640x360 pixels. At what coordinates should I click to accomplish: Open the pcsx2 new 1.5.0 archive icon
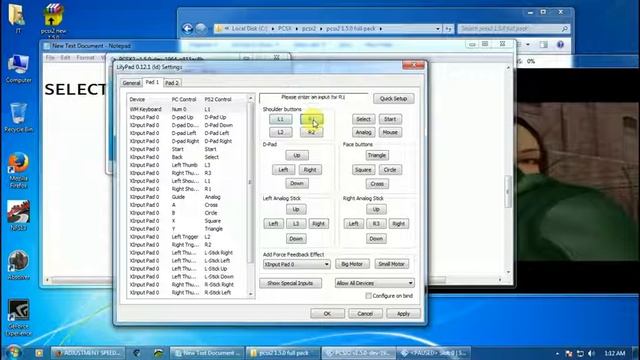53,20
